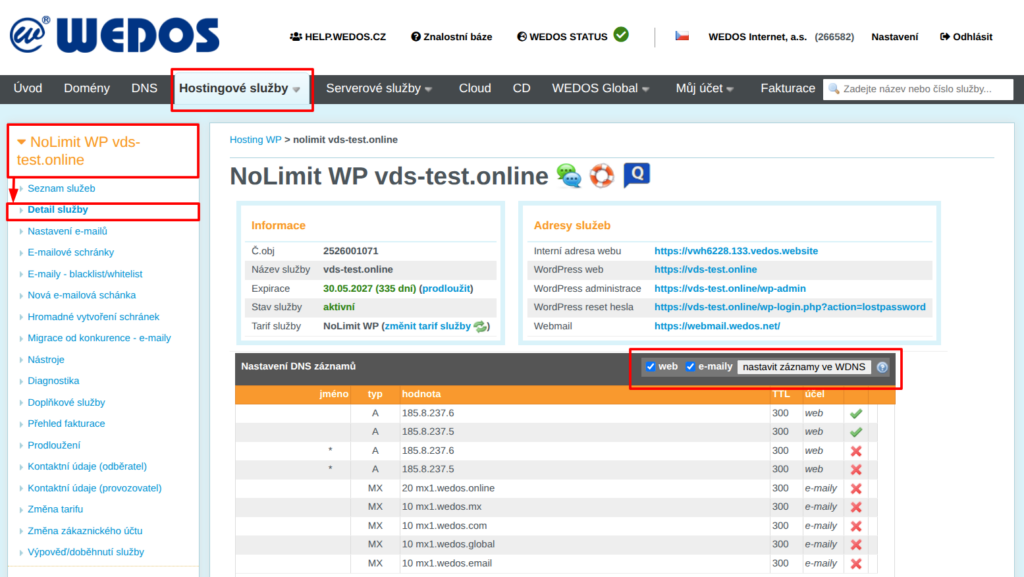Open E-mailové schránky in sidebar

tap(71, 252)
